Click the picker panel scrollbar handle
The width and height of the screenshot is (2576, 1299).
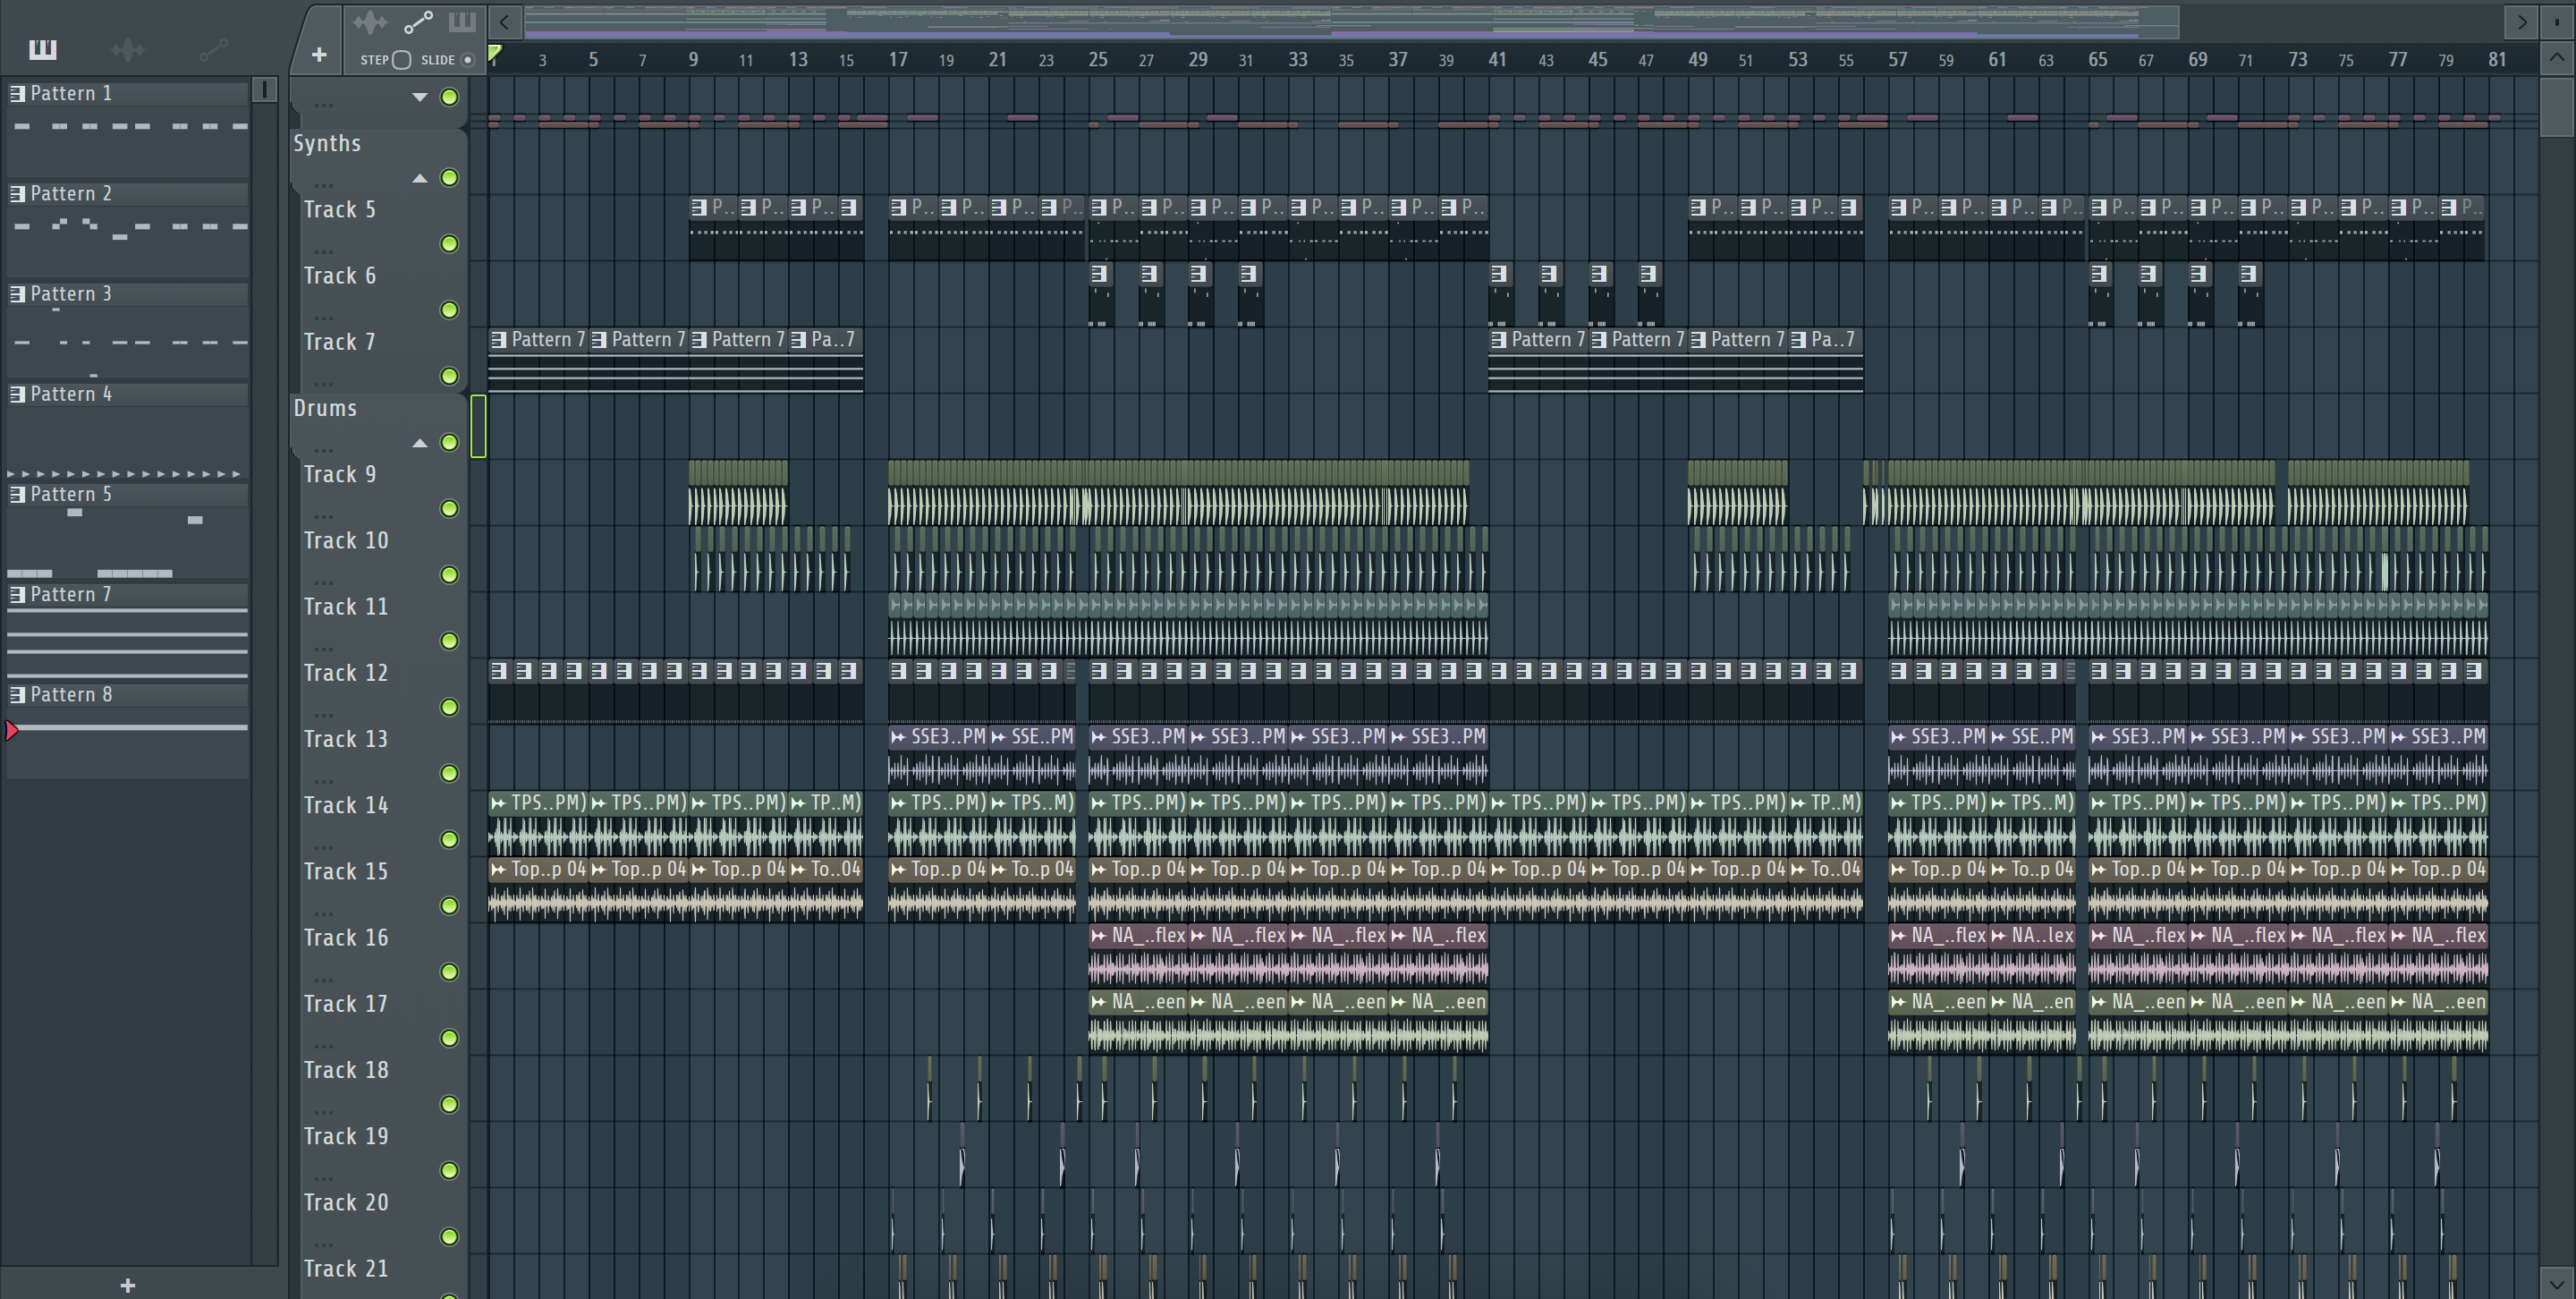coord(264,90)
